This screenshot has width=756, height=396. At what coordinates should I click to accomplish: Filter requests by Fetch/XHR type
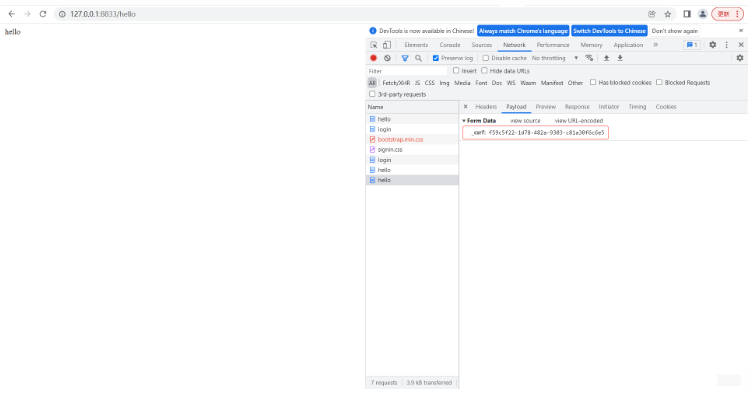tap(396, 83)
